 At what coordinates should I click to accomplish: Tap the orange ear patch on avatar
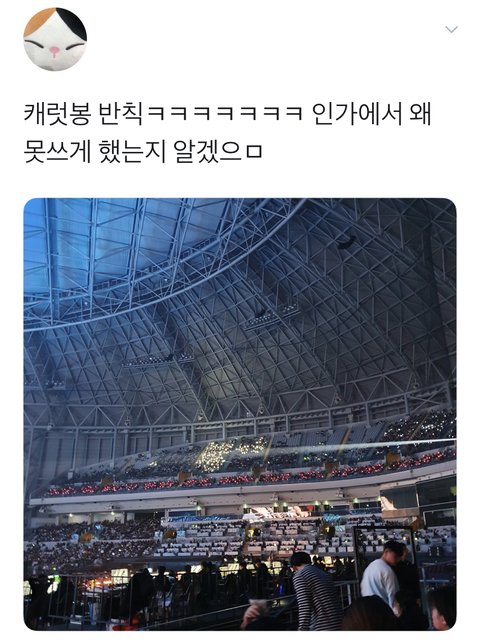click(x=38, y=21)
